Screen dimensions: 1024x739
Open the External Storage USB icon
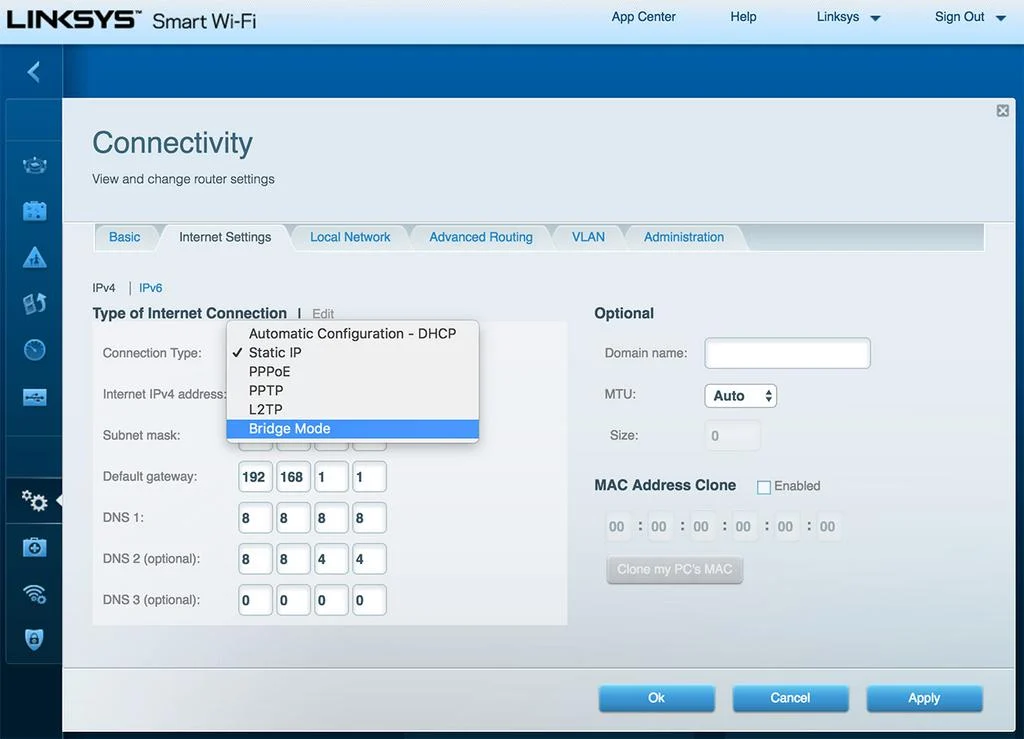[35, 396]
